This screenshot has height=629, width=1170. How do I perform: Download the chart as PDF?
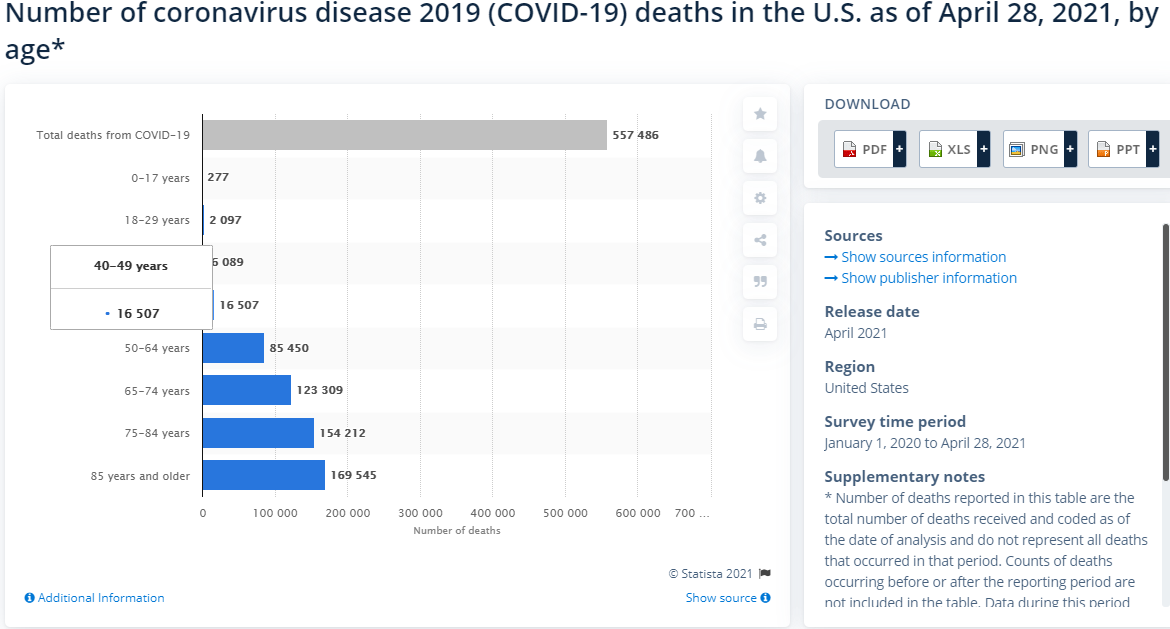coord(870,149)
